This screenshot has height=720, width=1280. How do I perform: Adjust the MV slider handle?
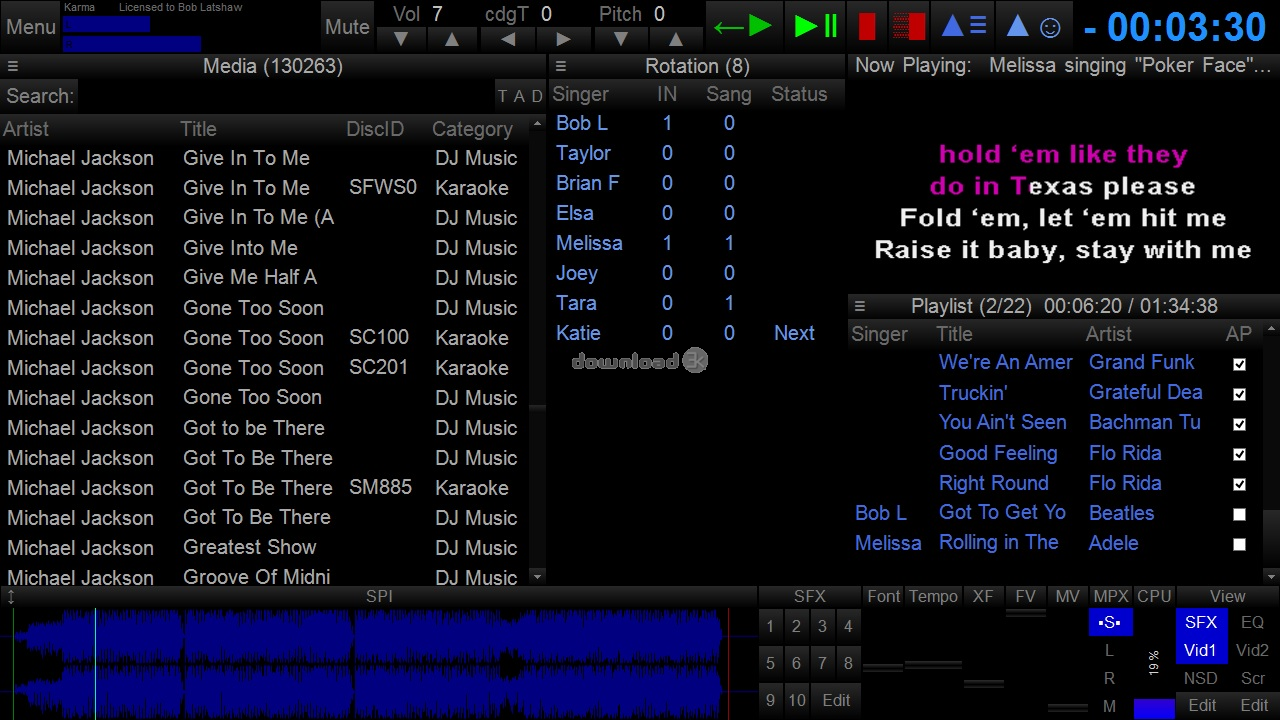click(x=1067, y=707)
